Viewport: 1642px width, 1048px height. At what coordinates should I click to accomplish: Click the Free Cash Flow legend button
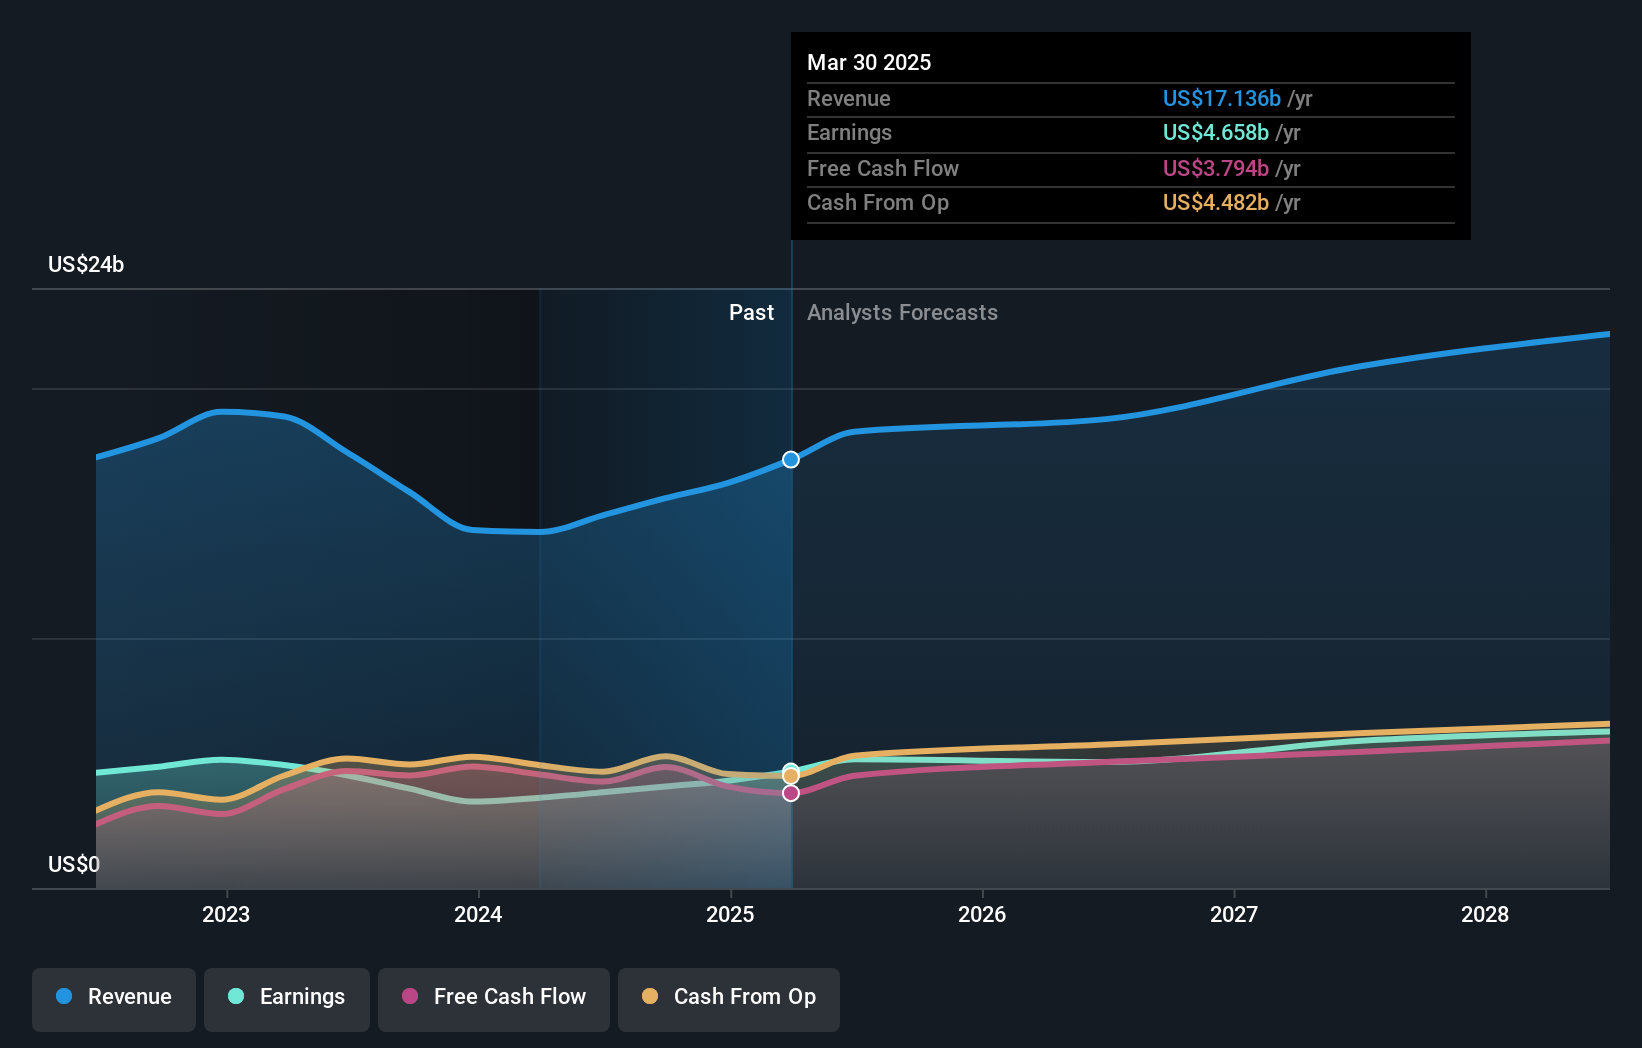(493, 999)
